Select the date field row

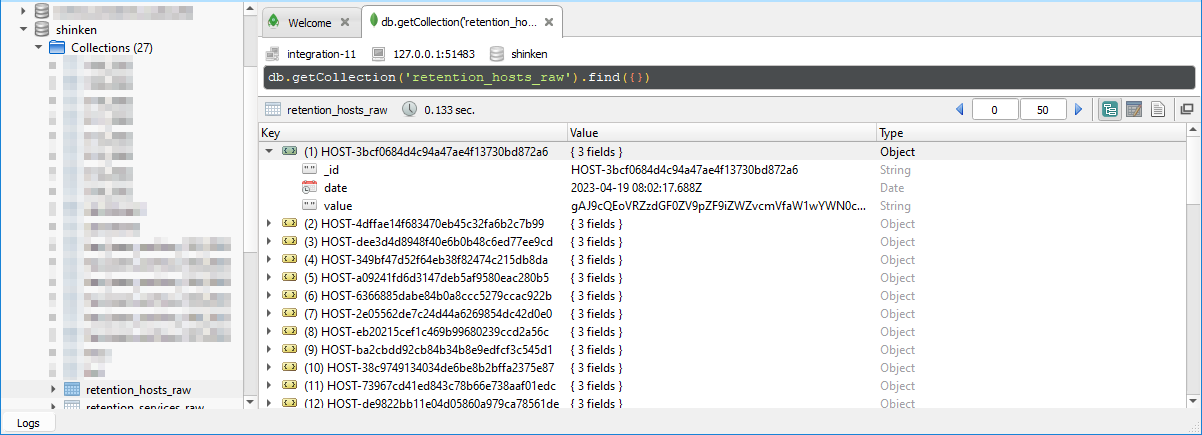coord(335,188)
